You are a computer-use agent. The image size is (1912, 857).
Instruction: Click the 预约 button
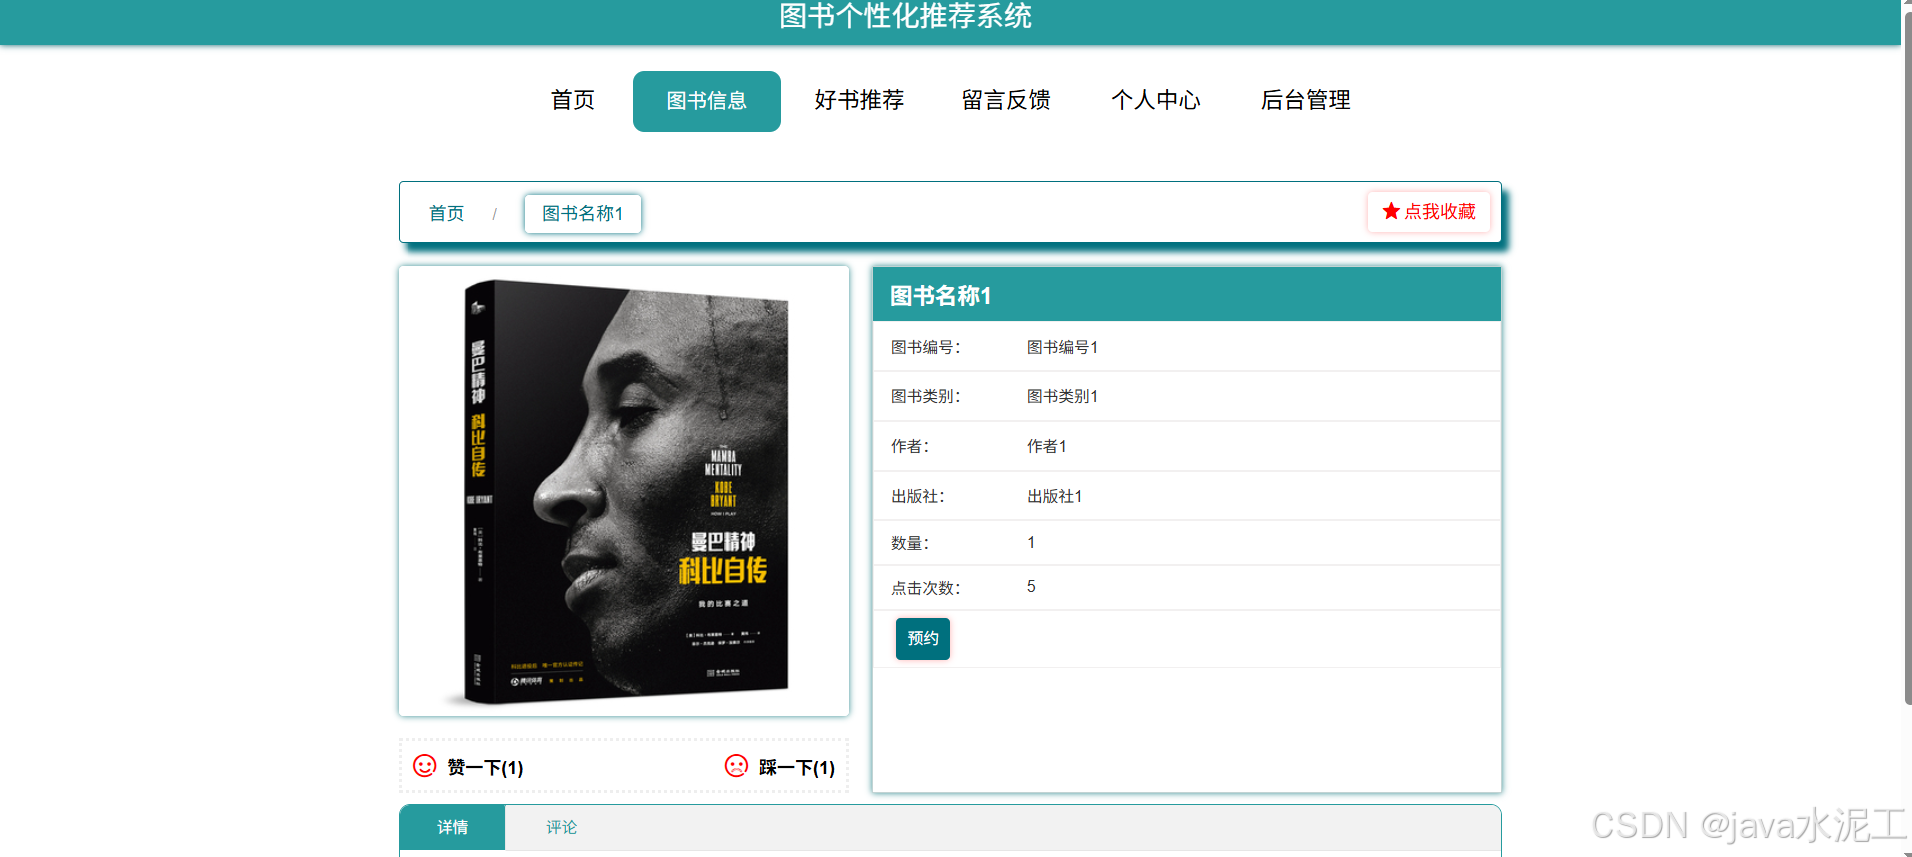923,639
